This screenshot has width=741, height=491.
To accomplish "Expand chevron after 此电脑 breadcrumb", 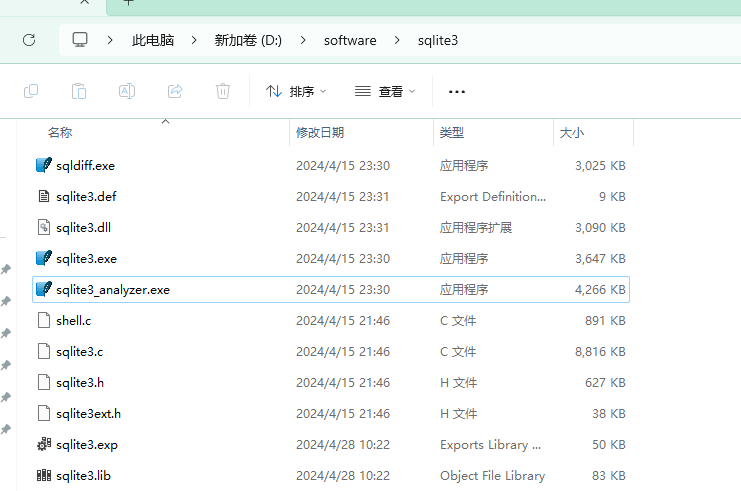I will click(194, 40).
